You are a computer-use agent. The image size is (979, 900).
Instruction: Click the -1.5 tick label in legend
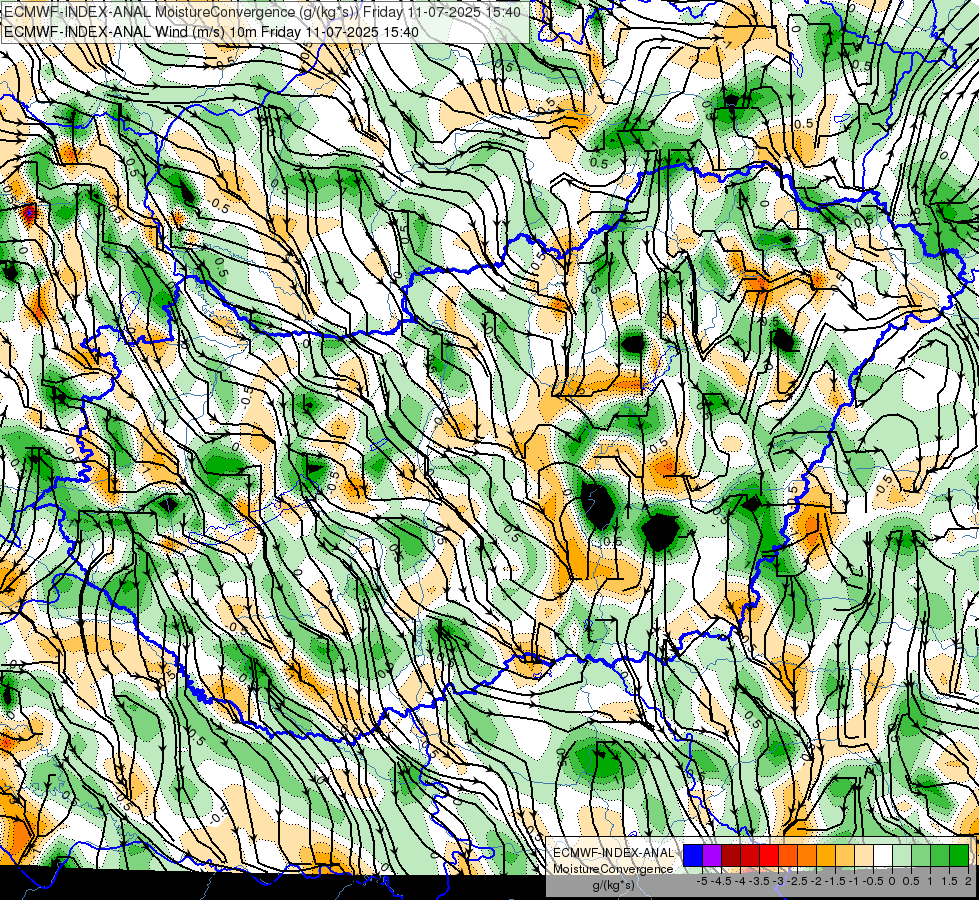835,881
